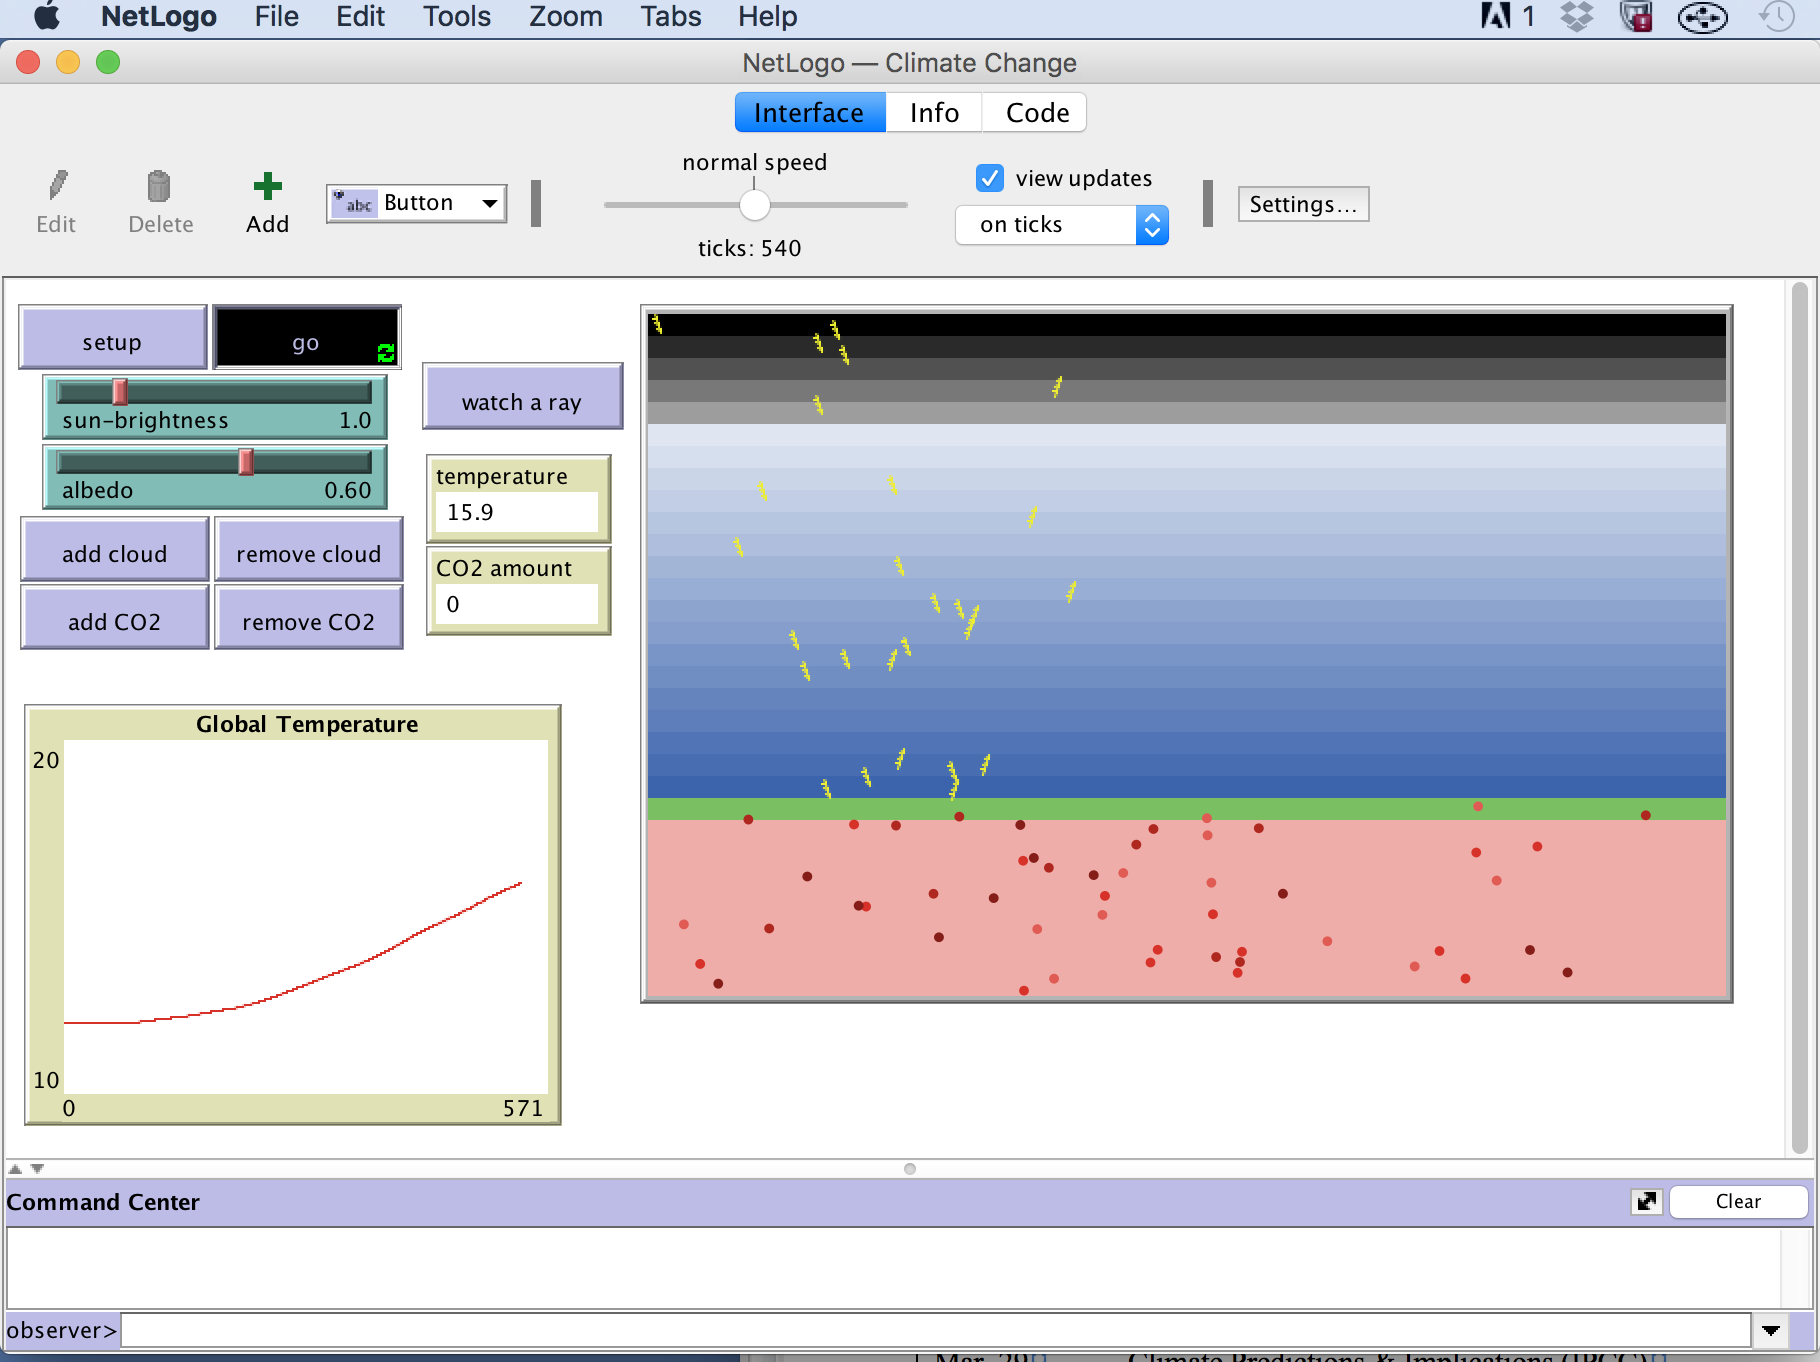Image resolution: width=1820 pixels, height=1362 pixels.
Task: Open the Zoom menu
Action: coord(566,16)
